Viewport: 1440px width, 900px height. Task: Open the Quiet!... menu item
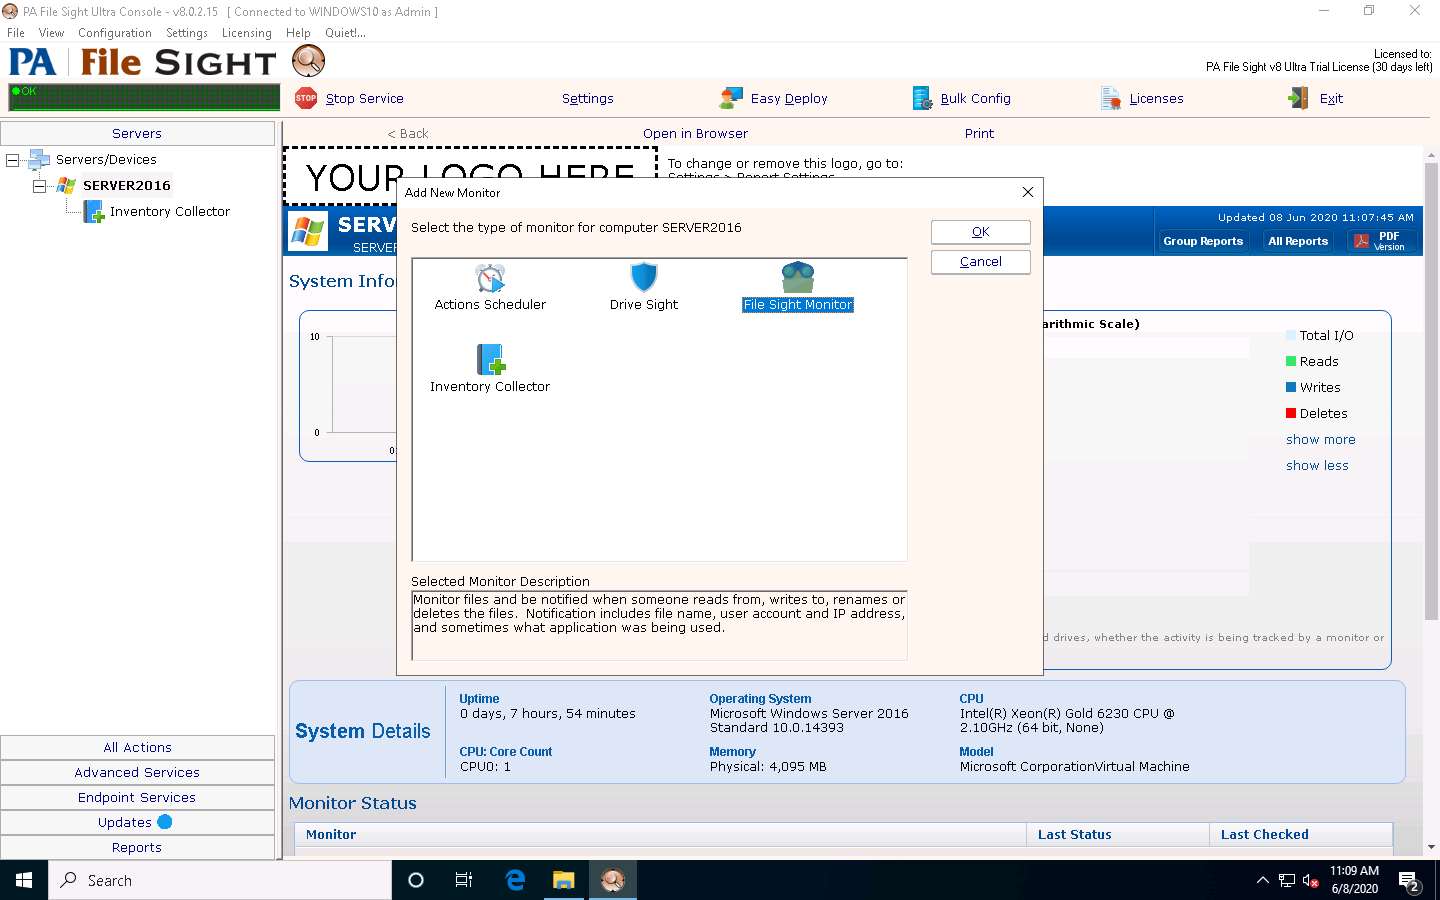345,33
